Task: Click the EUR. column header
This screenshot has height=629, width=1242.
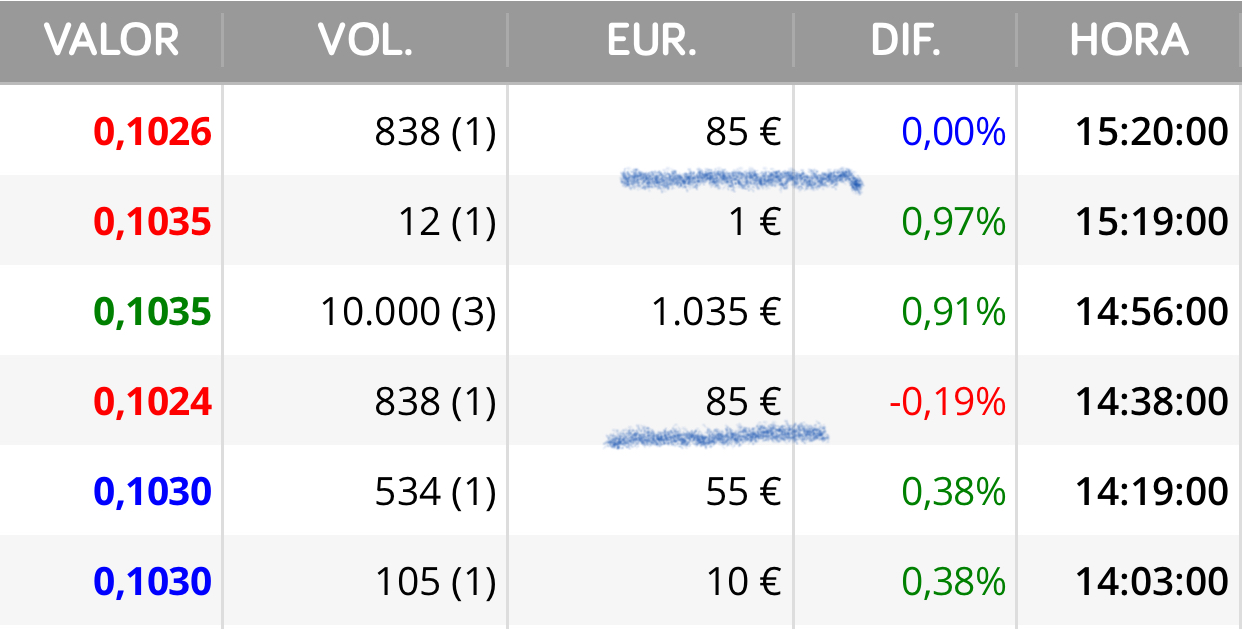Action: click(651, 41)
